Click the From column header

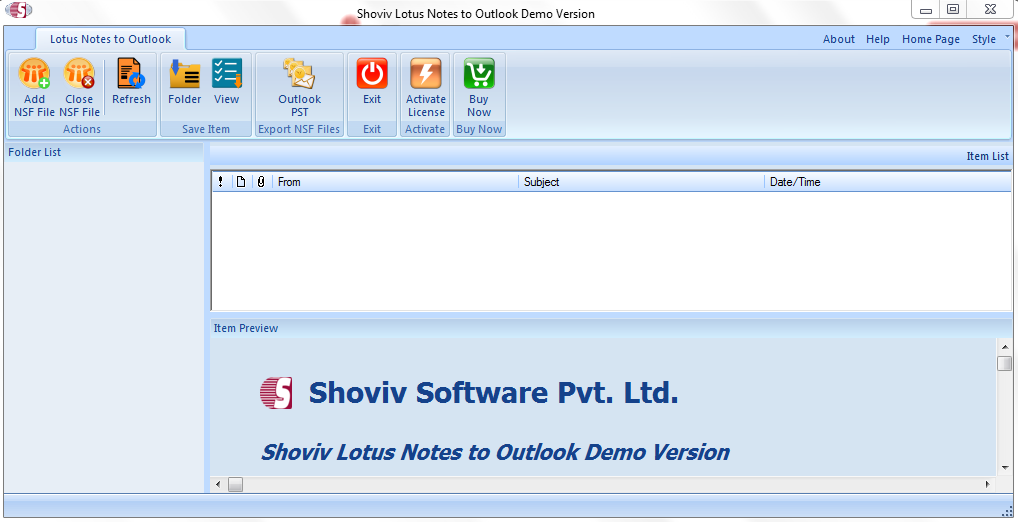click(x=395, y=182)
